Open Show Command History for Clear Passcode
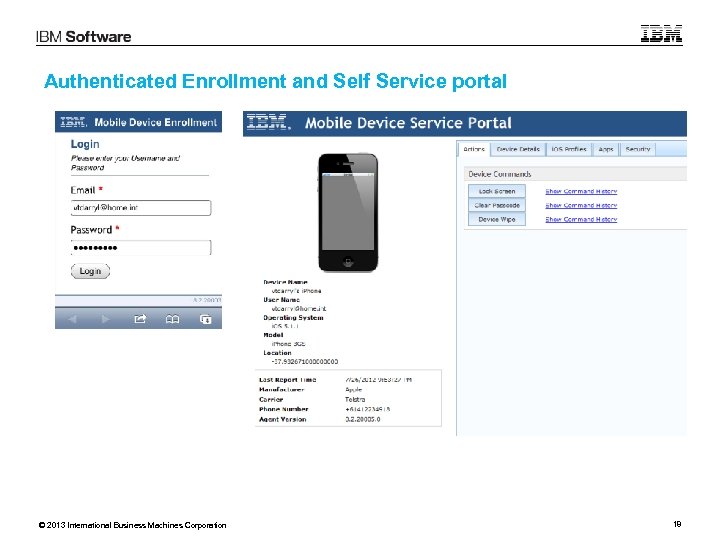The image size is (720, 540). click(x=581, y=205)
